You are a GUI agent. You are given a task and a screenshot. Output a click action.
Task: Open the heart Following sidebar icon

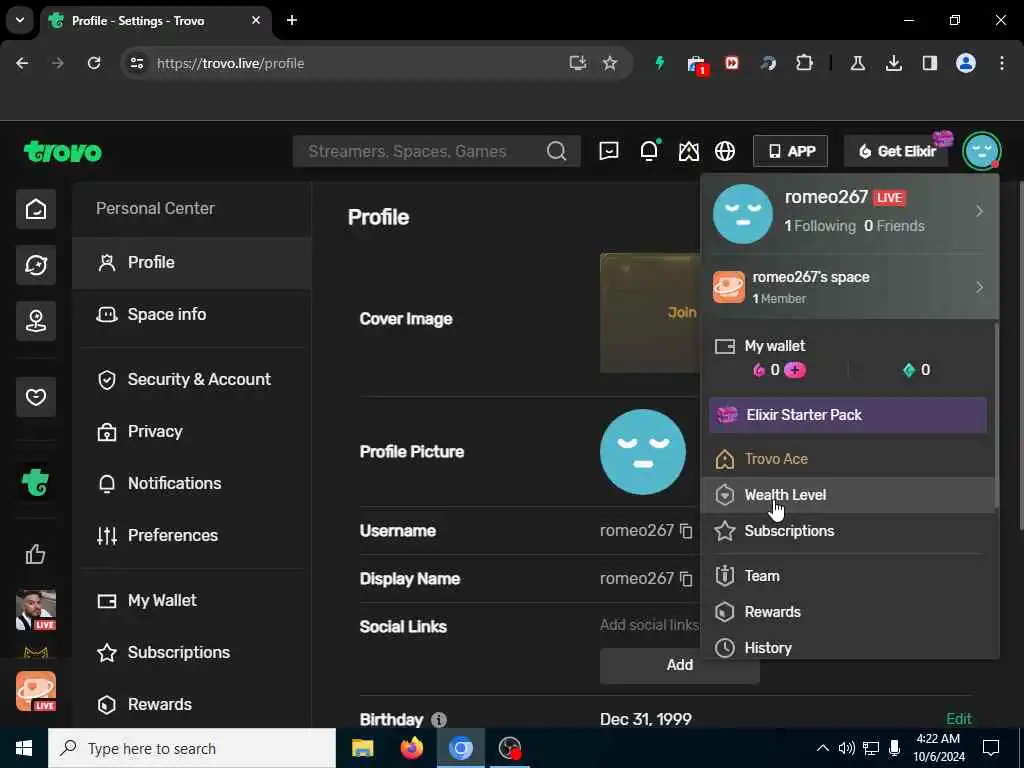[36, 396]
